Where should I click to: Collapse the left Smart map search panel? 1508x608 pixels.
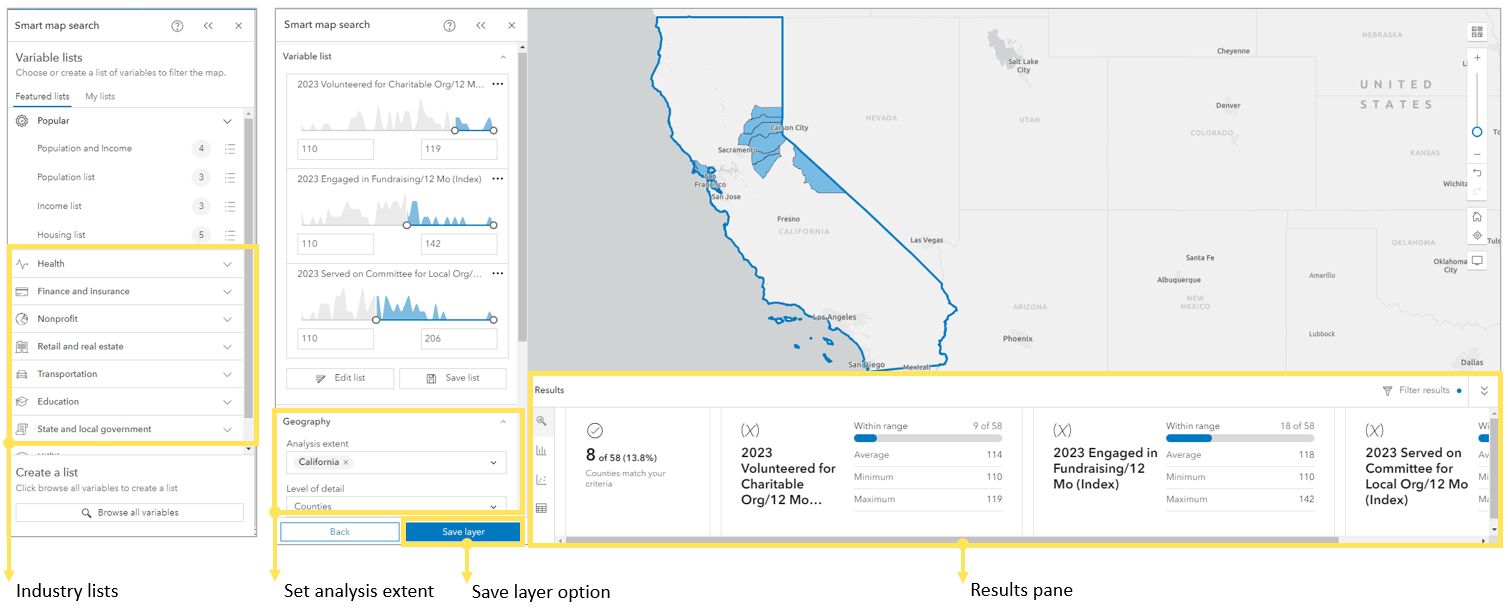pyautogui.click(x=208, y=25)
